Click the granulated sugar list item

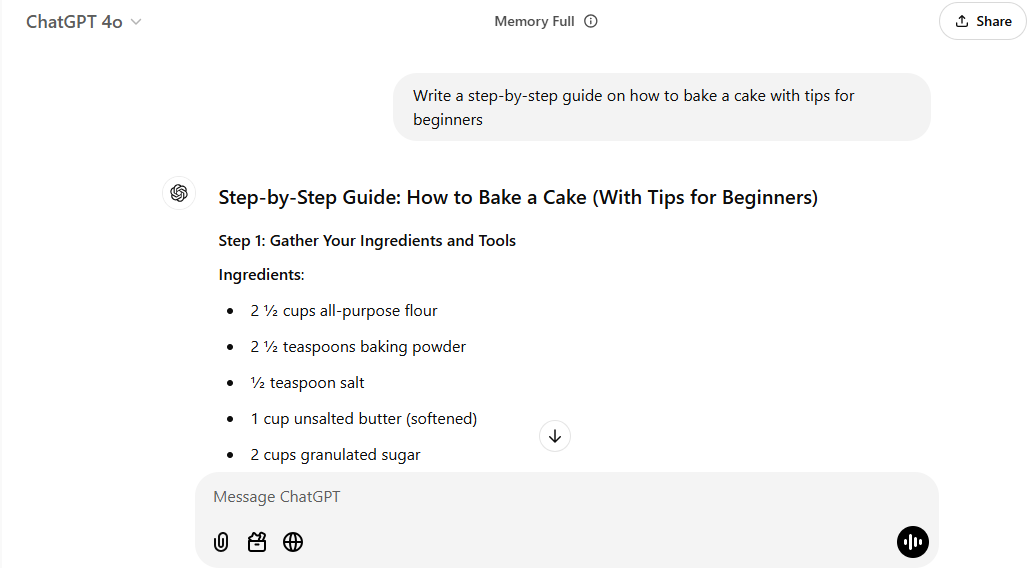[x=335, y=455]
